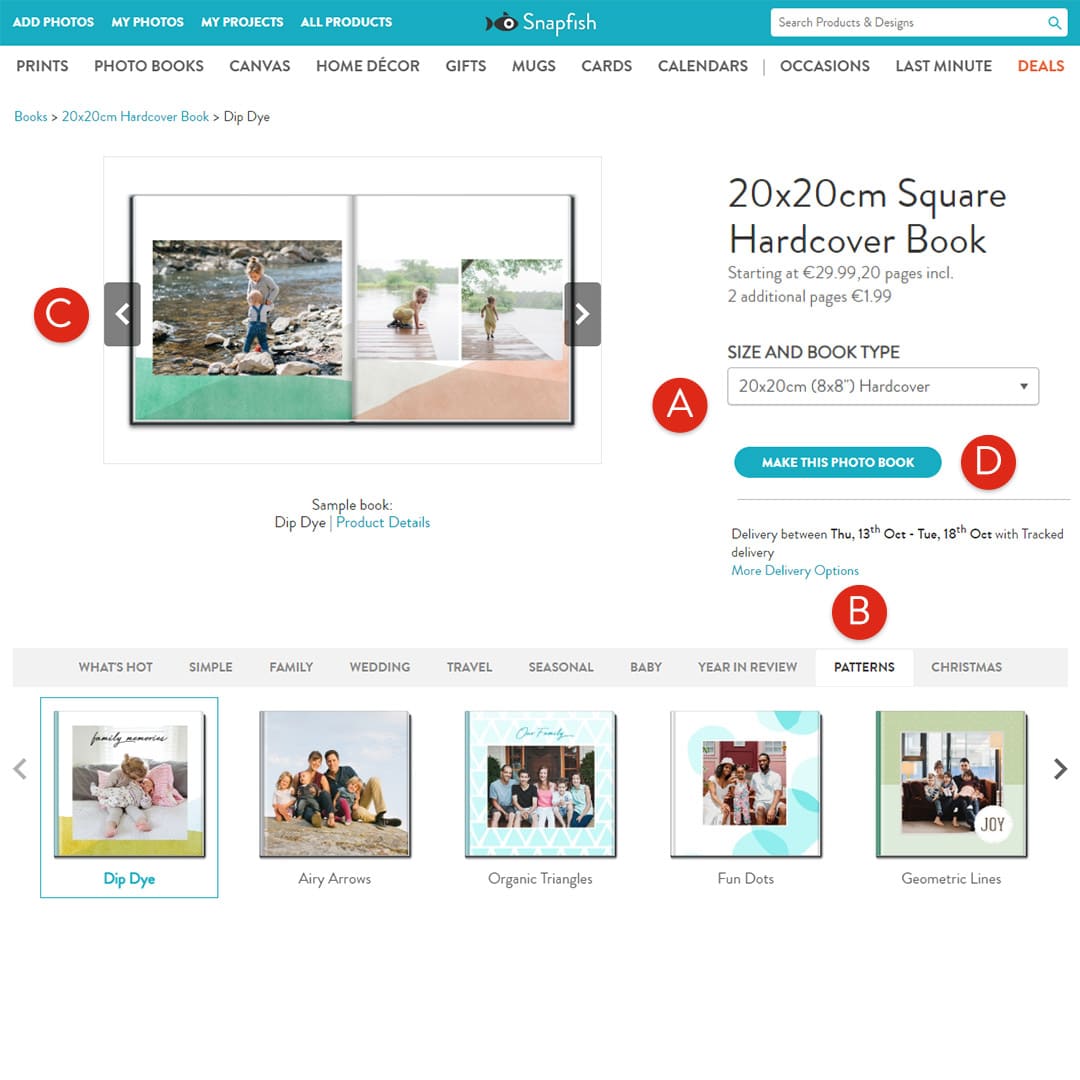
Task: Click the Search Products & Designs field
Action: coord(900,22)
